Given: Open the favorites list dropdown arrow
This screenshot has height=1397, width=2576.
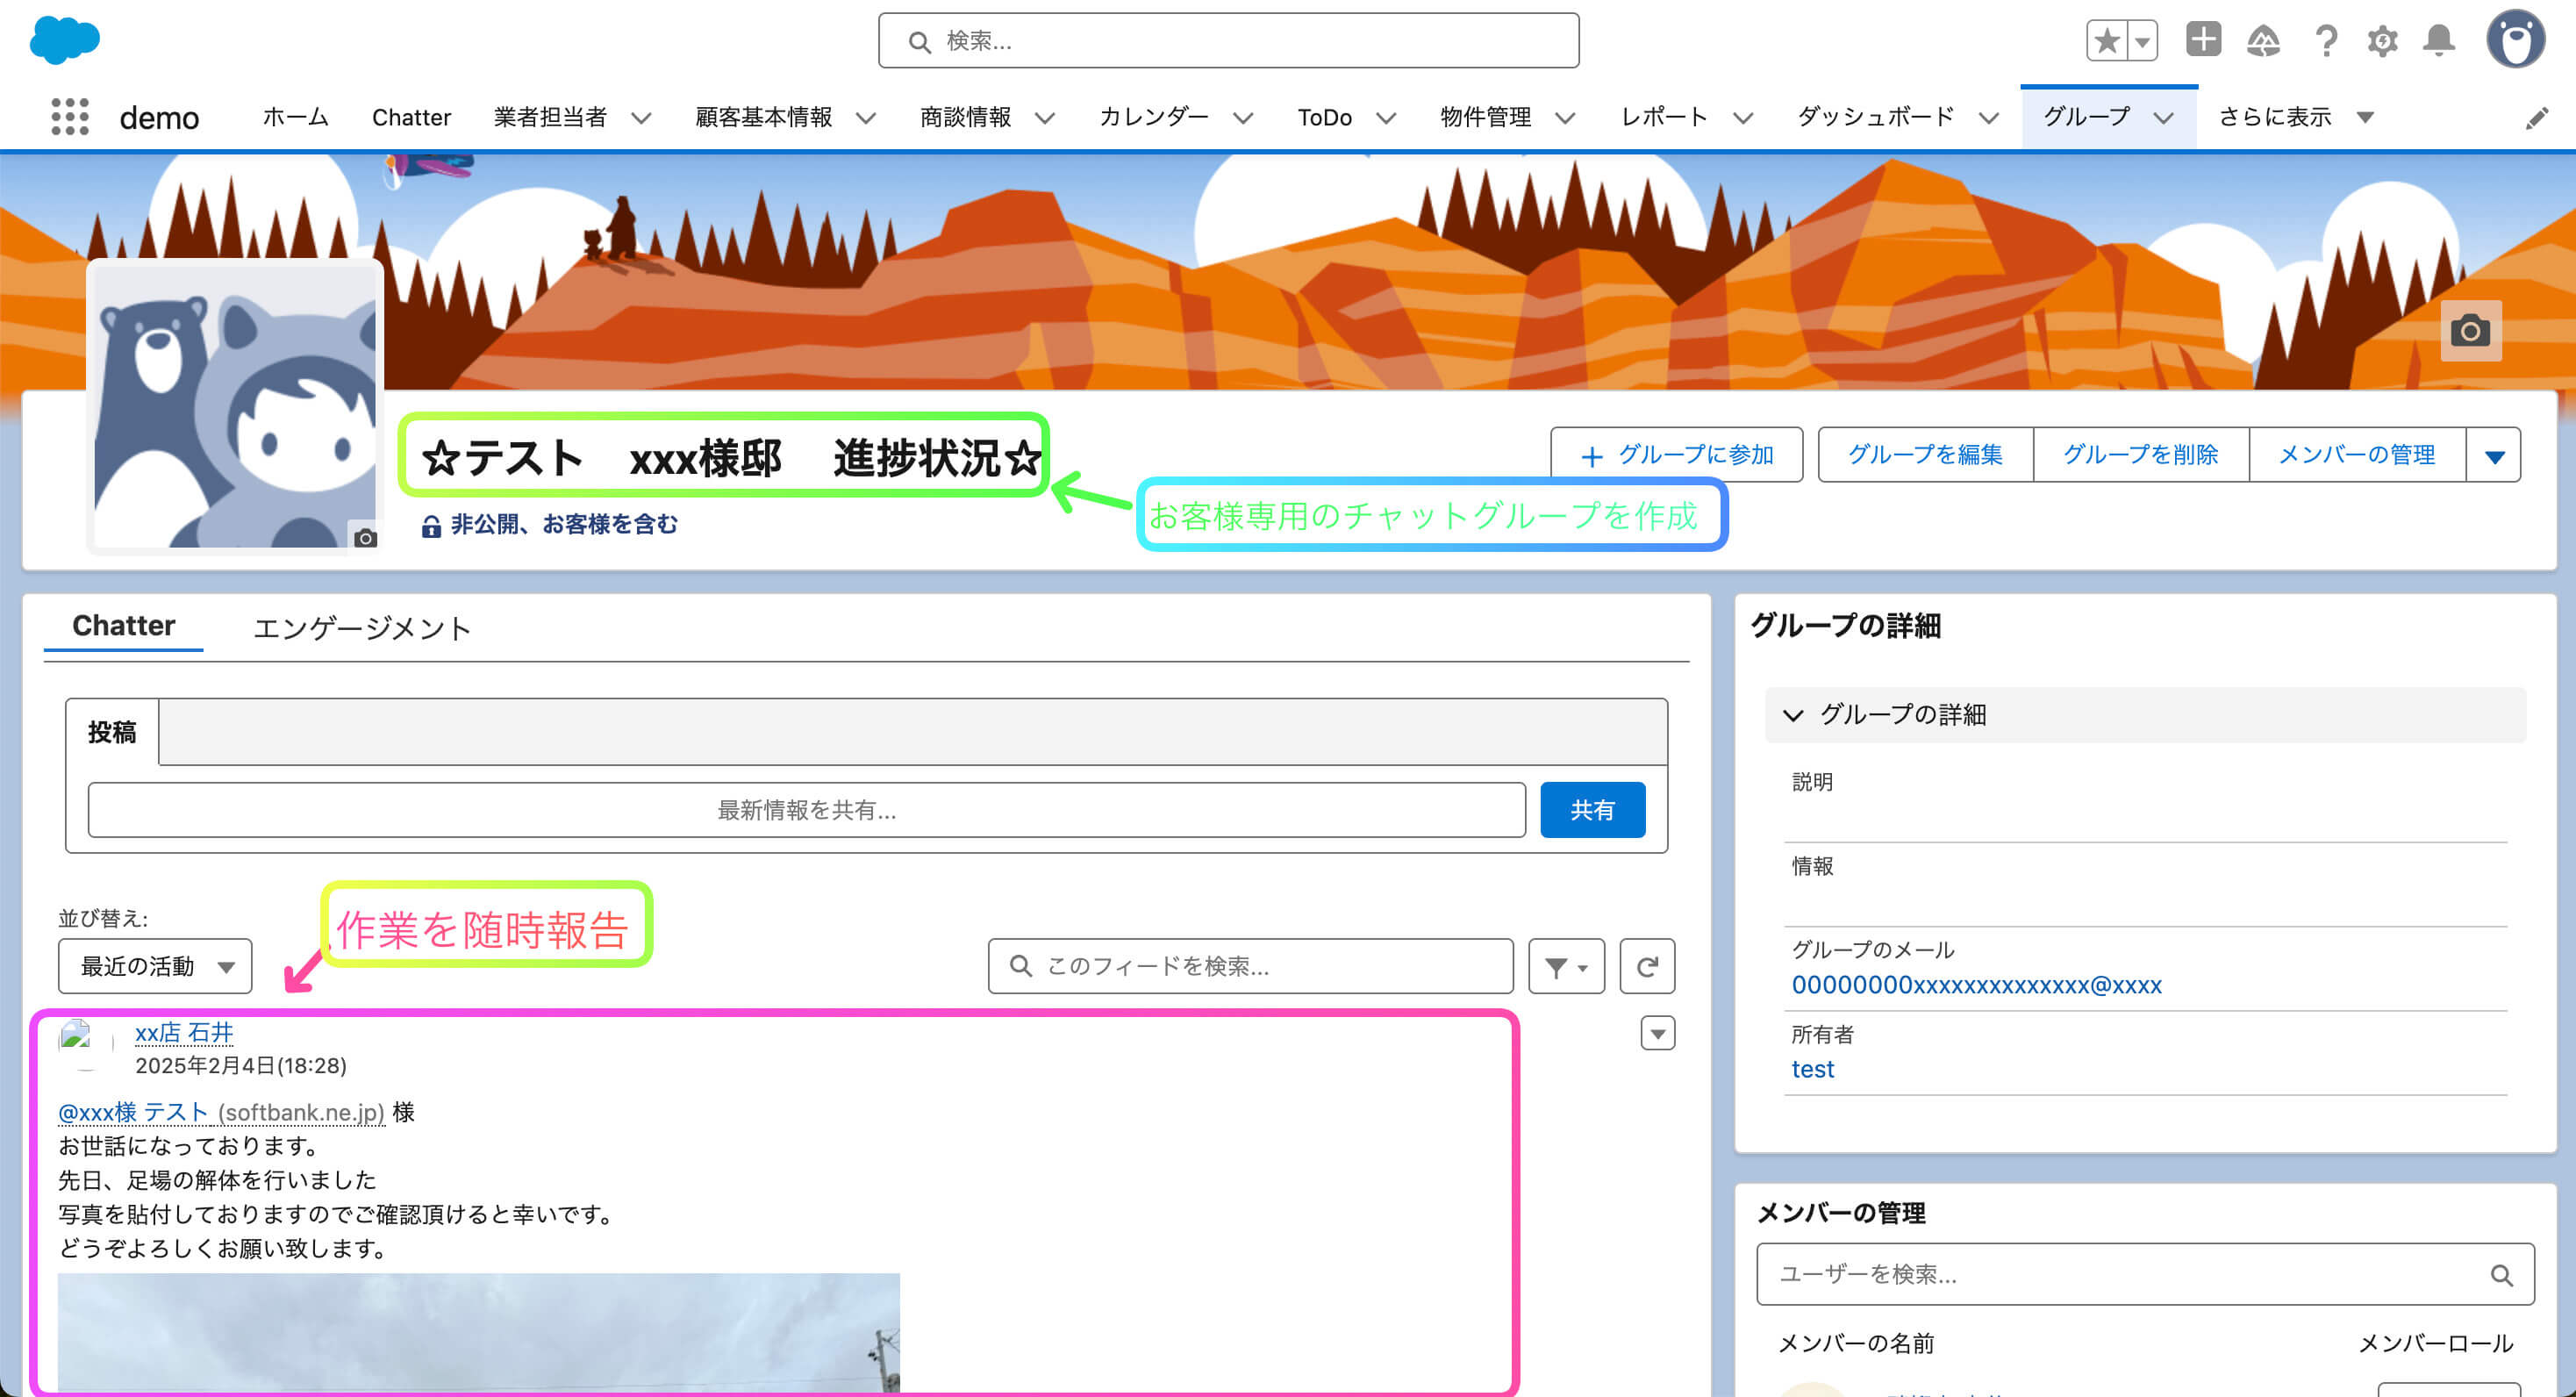Looking at the screenshot, I should coord(2142,41).
